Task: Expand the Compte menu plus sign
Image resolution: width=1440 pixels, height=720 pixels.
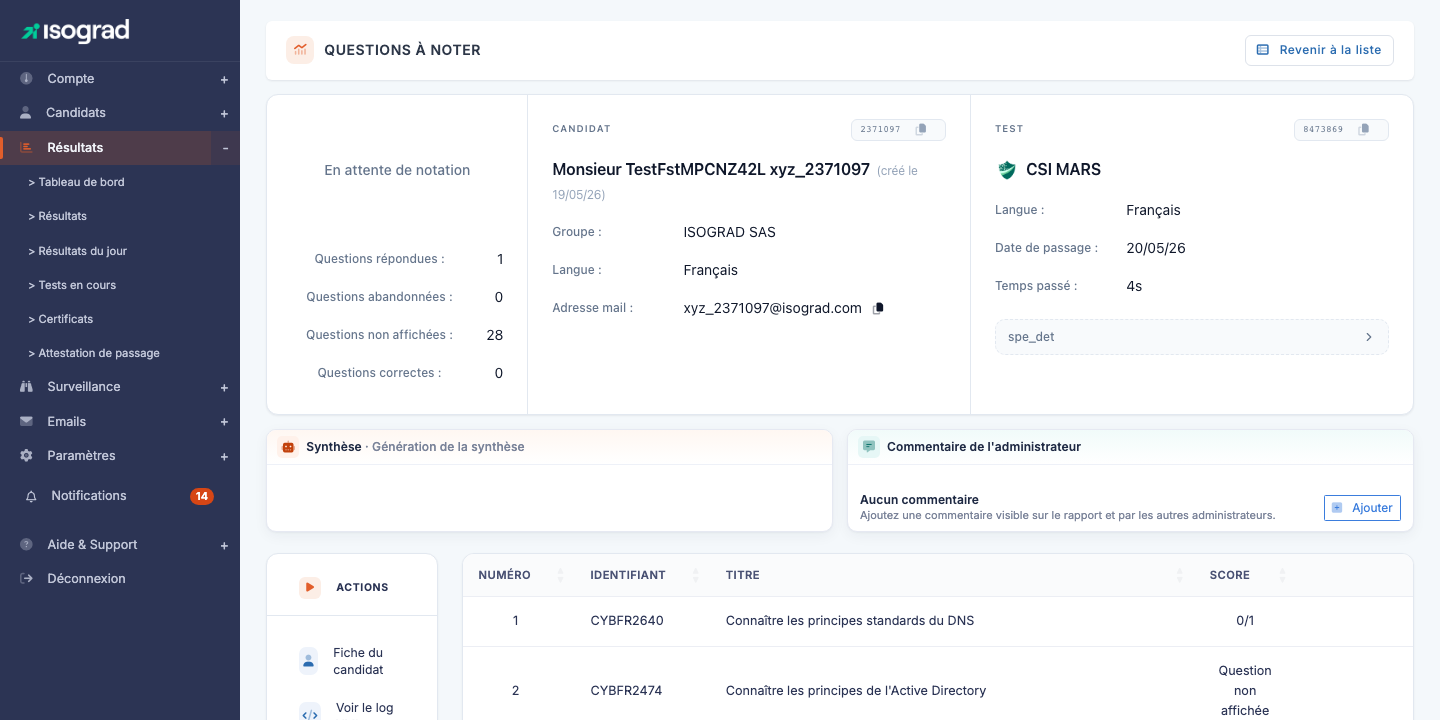Action: click(224, 80)
